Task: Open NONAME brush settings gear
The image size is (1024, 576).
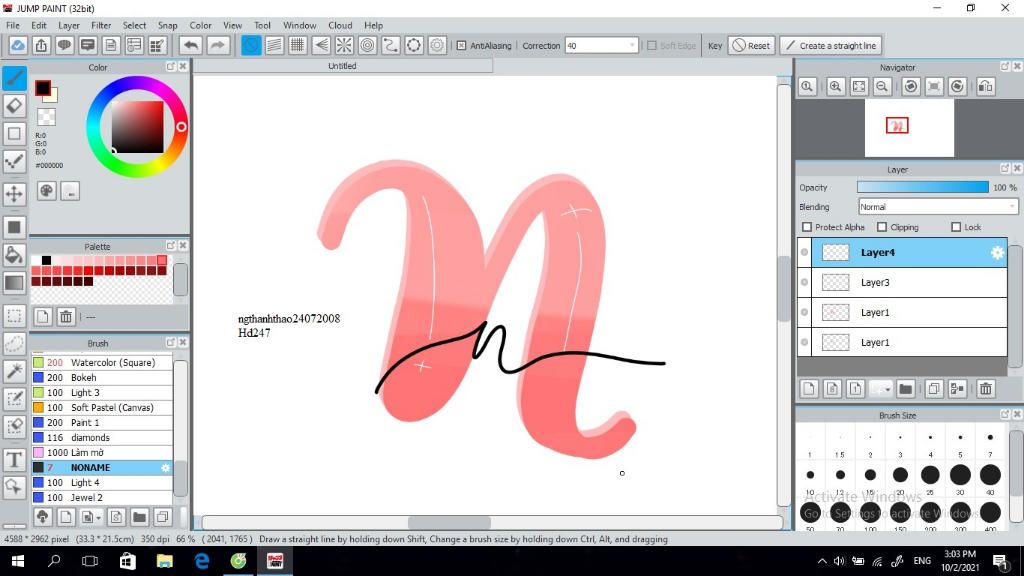Action: (165, 468)
